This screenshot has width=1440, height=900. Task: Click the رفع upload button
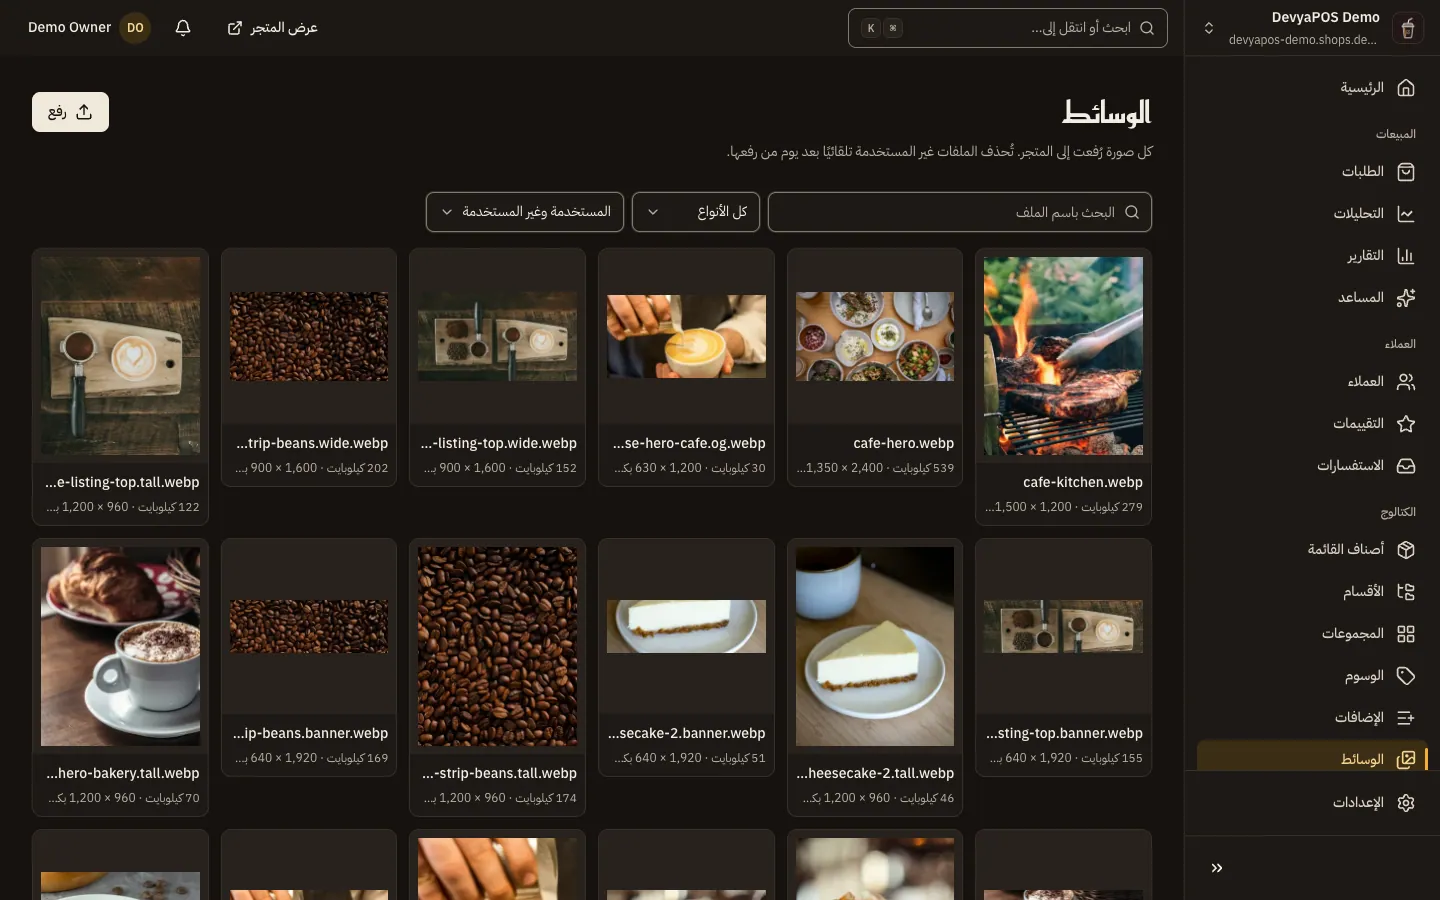pyautogui.click(x=70, y=112)
